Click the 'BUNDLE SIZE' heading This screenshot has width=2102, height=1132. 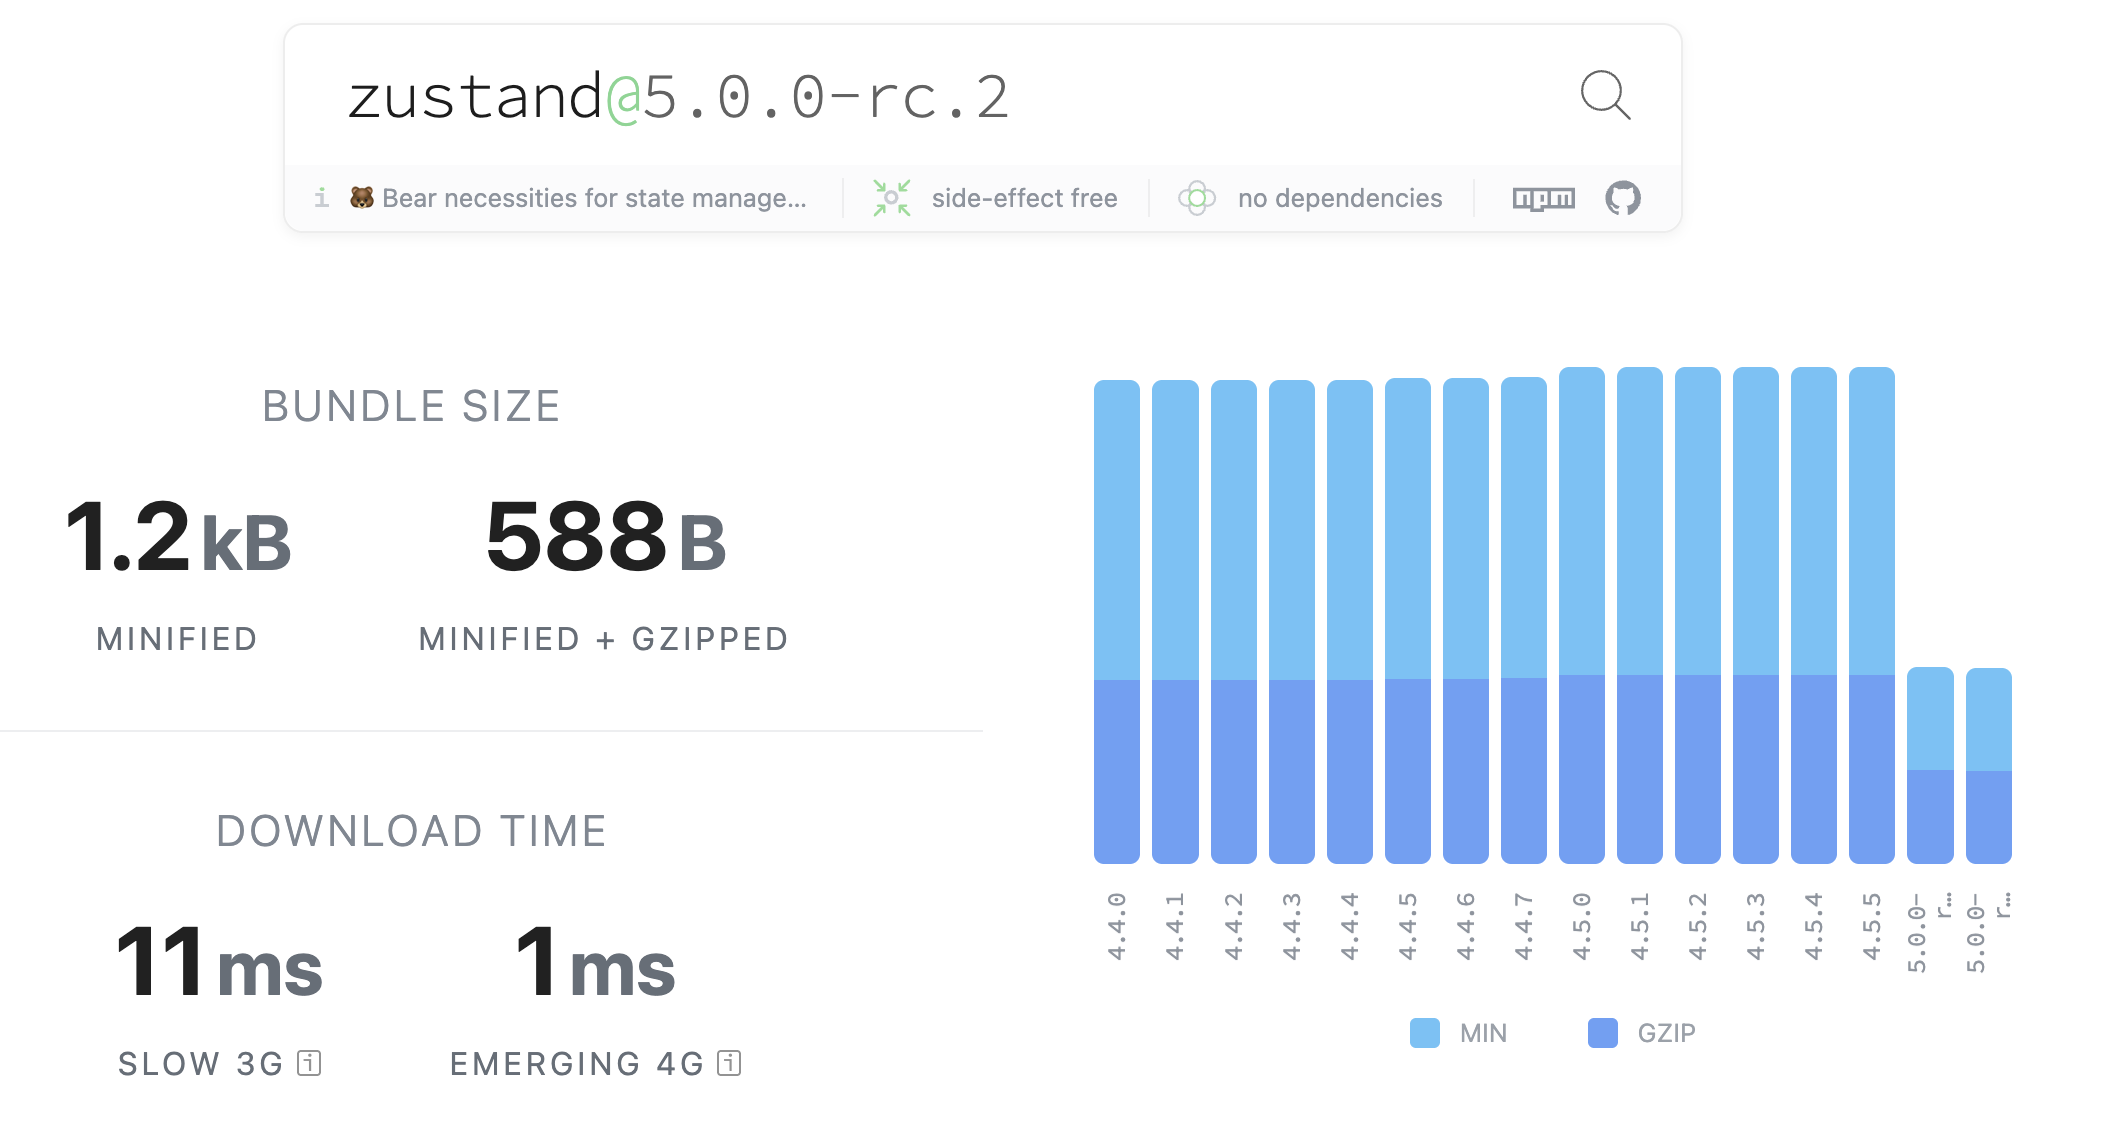coord(411,407)
